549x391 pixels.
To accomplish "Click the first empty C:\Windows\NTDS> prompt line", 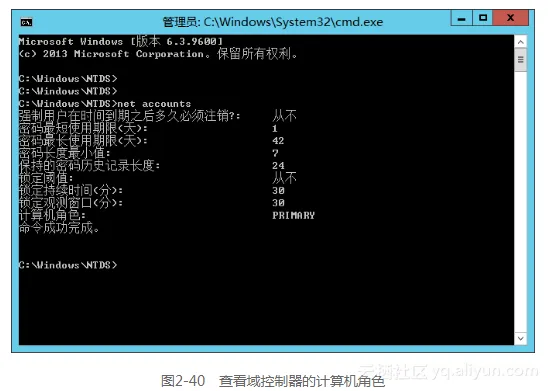I will 68,78.
